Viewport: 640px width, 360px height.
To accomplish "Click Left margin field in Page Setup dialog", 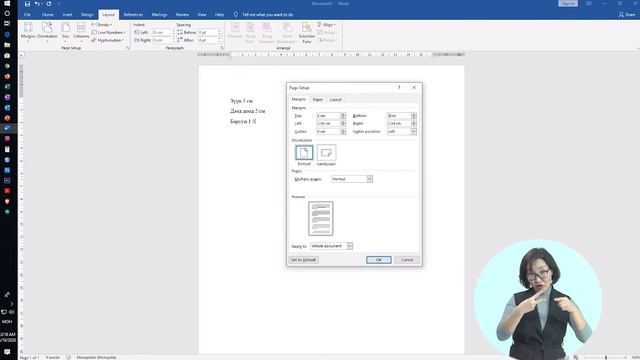I will [328, 124].
